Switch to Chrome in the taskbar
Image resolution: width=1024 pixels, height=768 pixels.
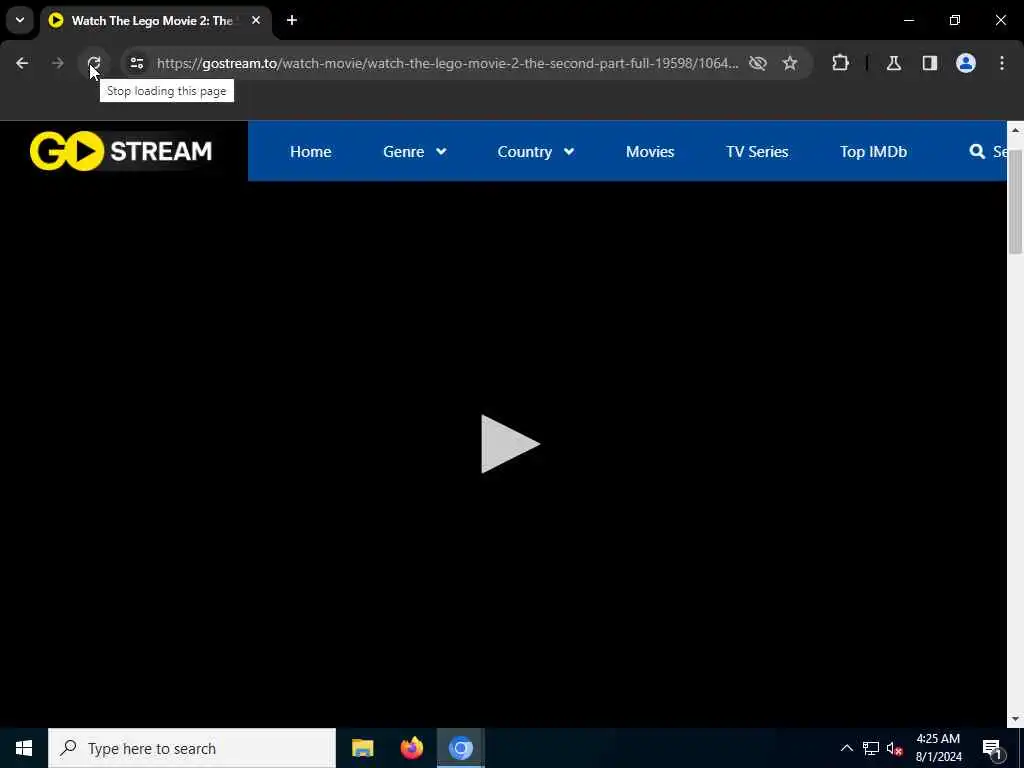pos(460,748)
